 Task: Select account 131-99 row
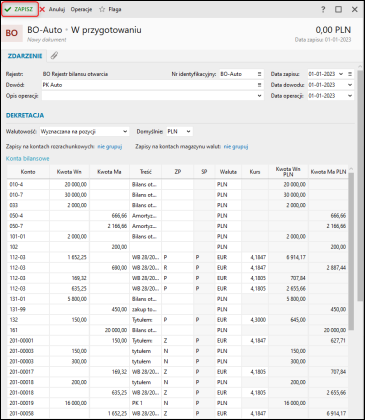coord(177,309)
